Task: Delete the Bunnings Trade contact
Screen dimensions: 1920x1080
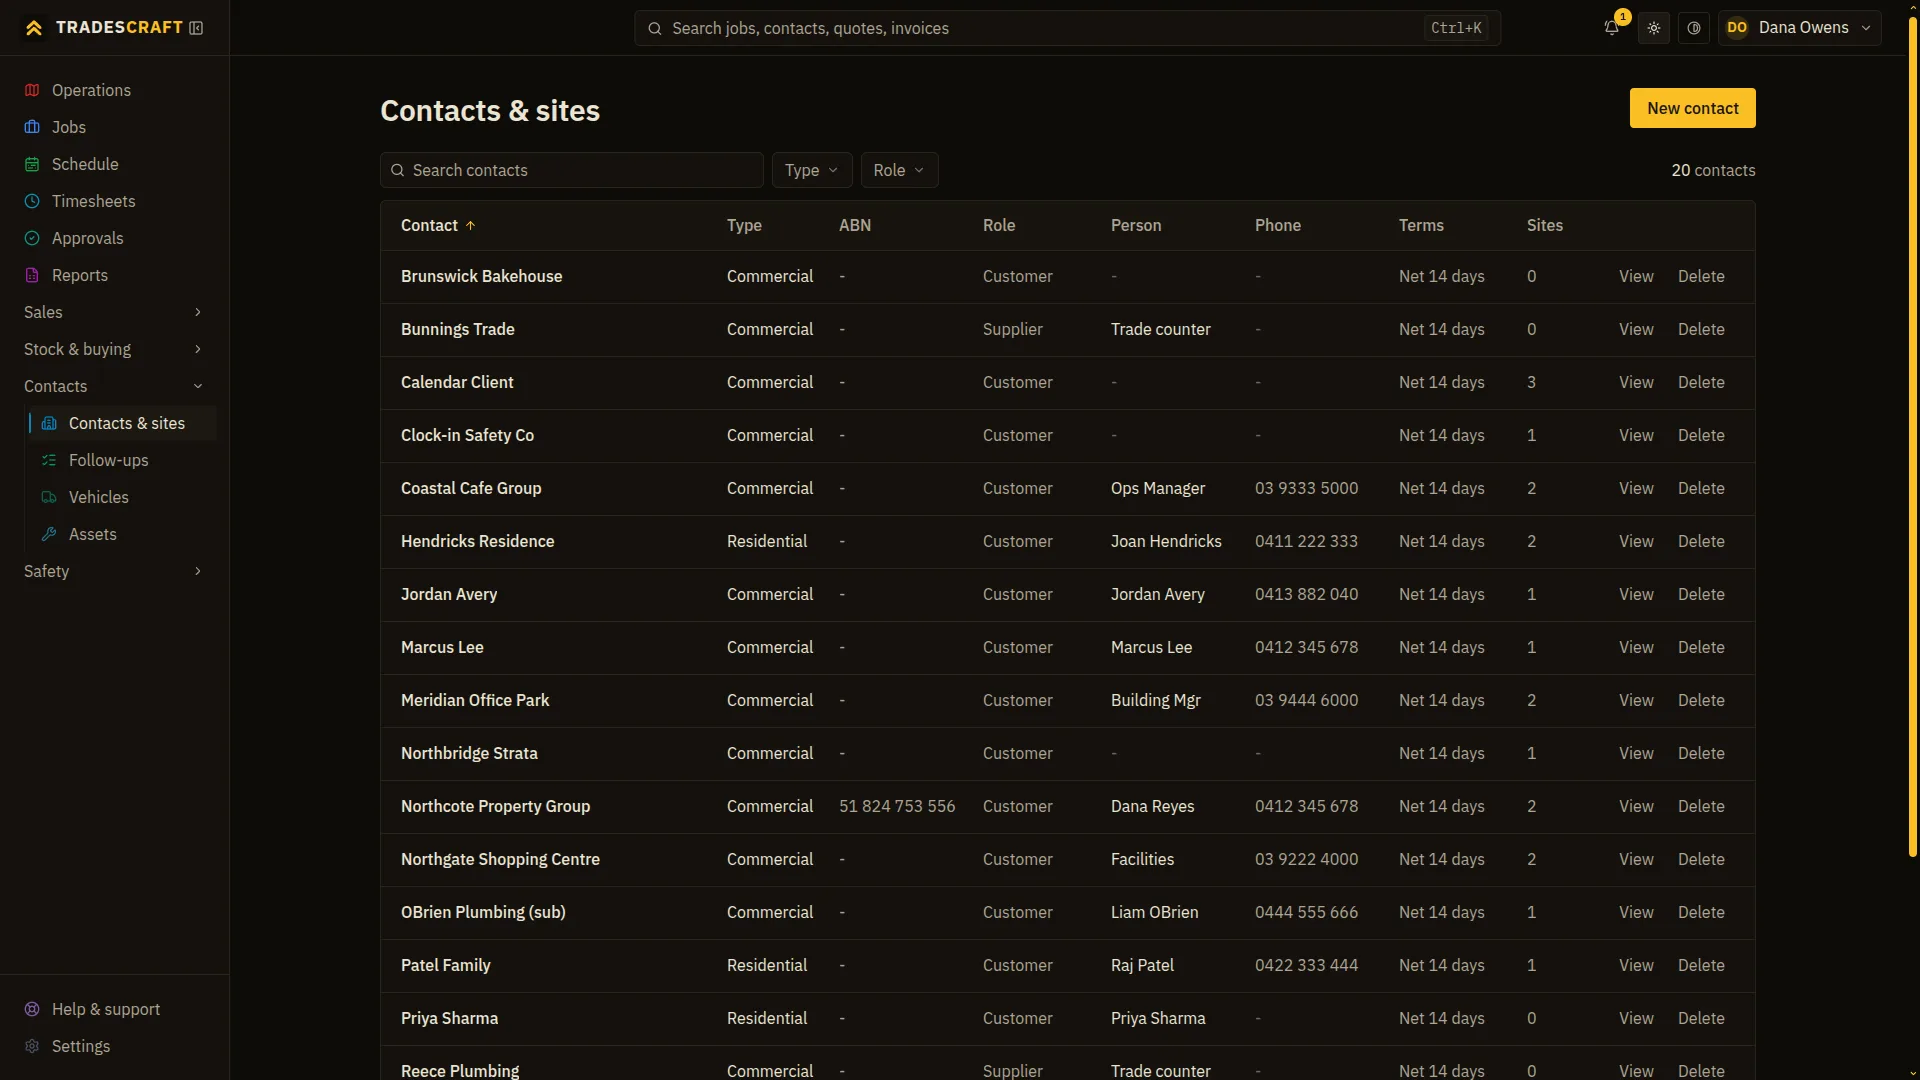Action: click(1701, 329)
